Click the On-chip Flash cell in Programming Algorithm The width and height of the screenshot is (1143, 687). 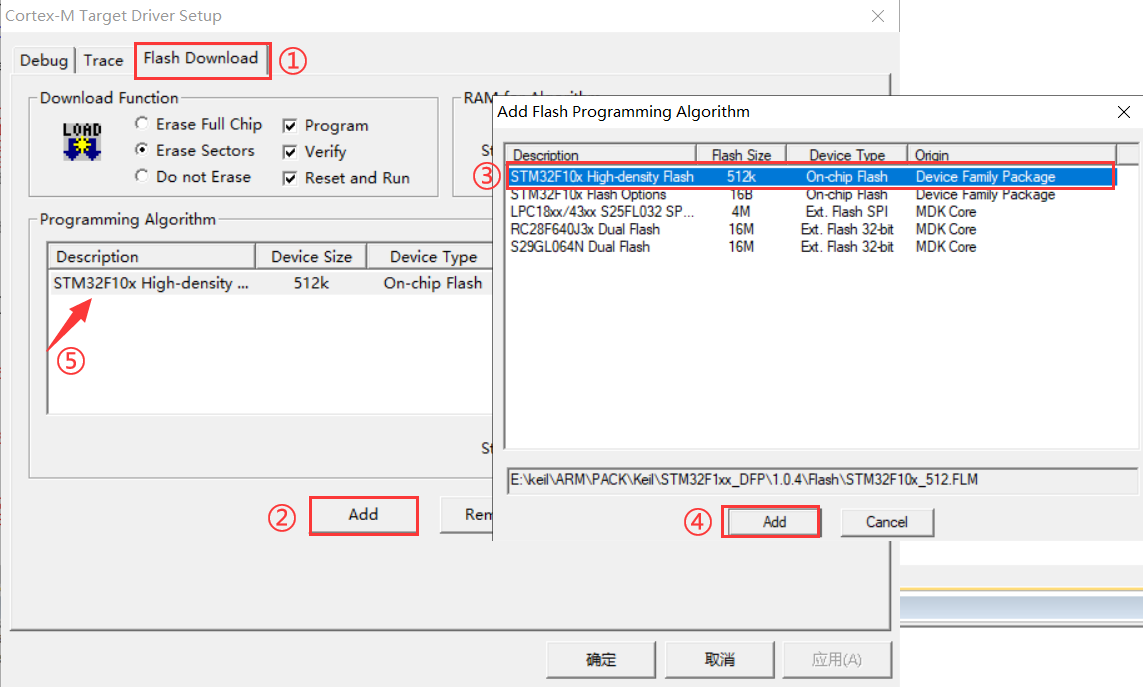coord(433,283)
